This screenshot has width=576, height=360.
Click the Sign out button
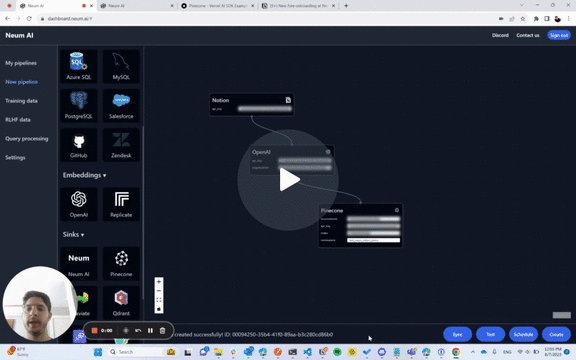click(x=559, y=35)
